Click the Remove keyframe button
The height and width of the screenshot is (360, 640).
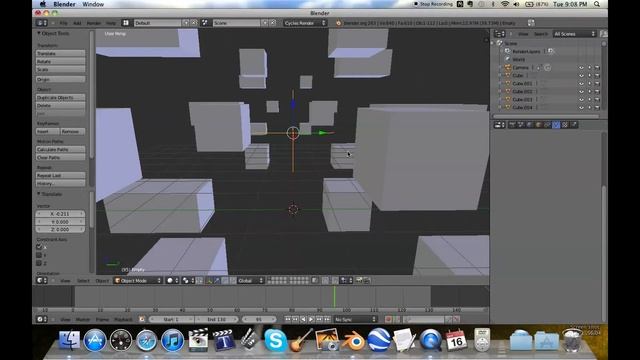pos(73,131)
